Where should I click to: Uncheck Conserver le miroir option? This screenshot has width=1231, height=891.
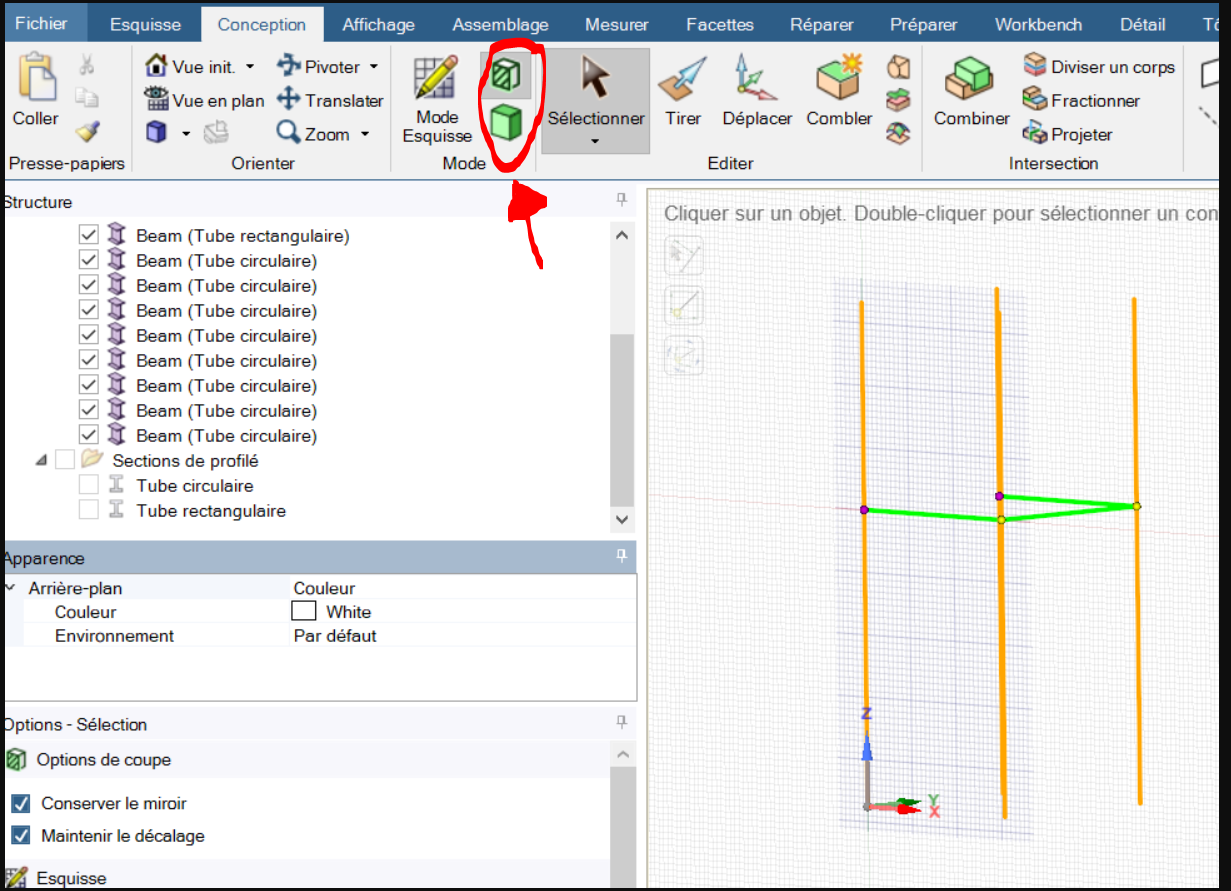pyautogui.click(x=21, y=804)
